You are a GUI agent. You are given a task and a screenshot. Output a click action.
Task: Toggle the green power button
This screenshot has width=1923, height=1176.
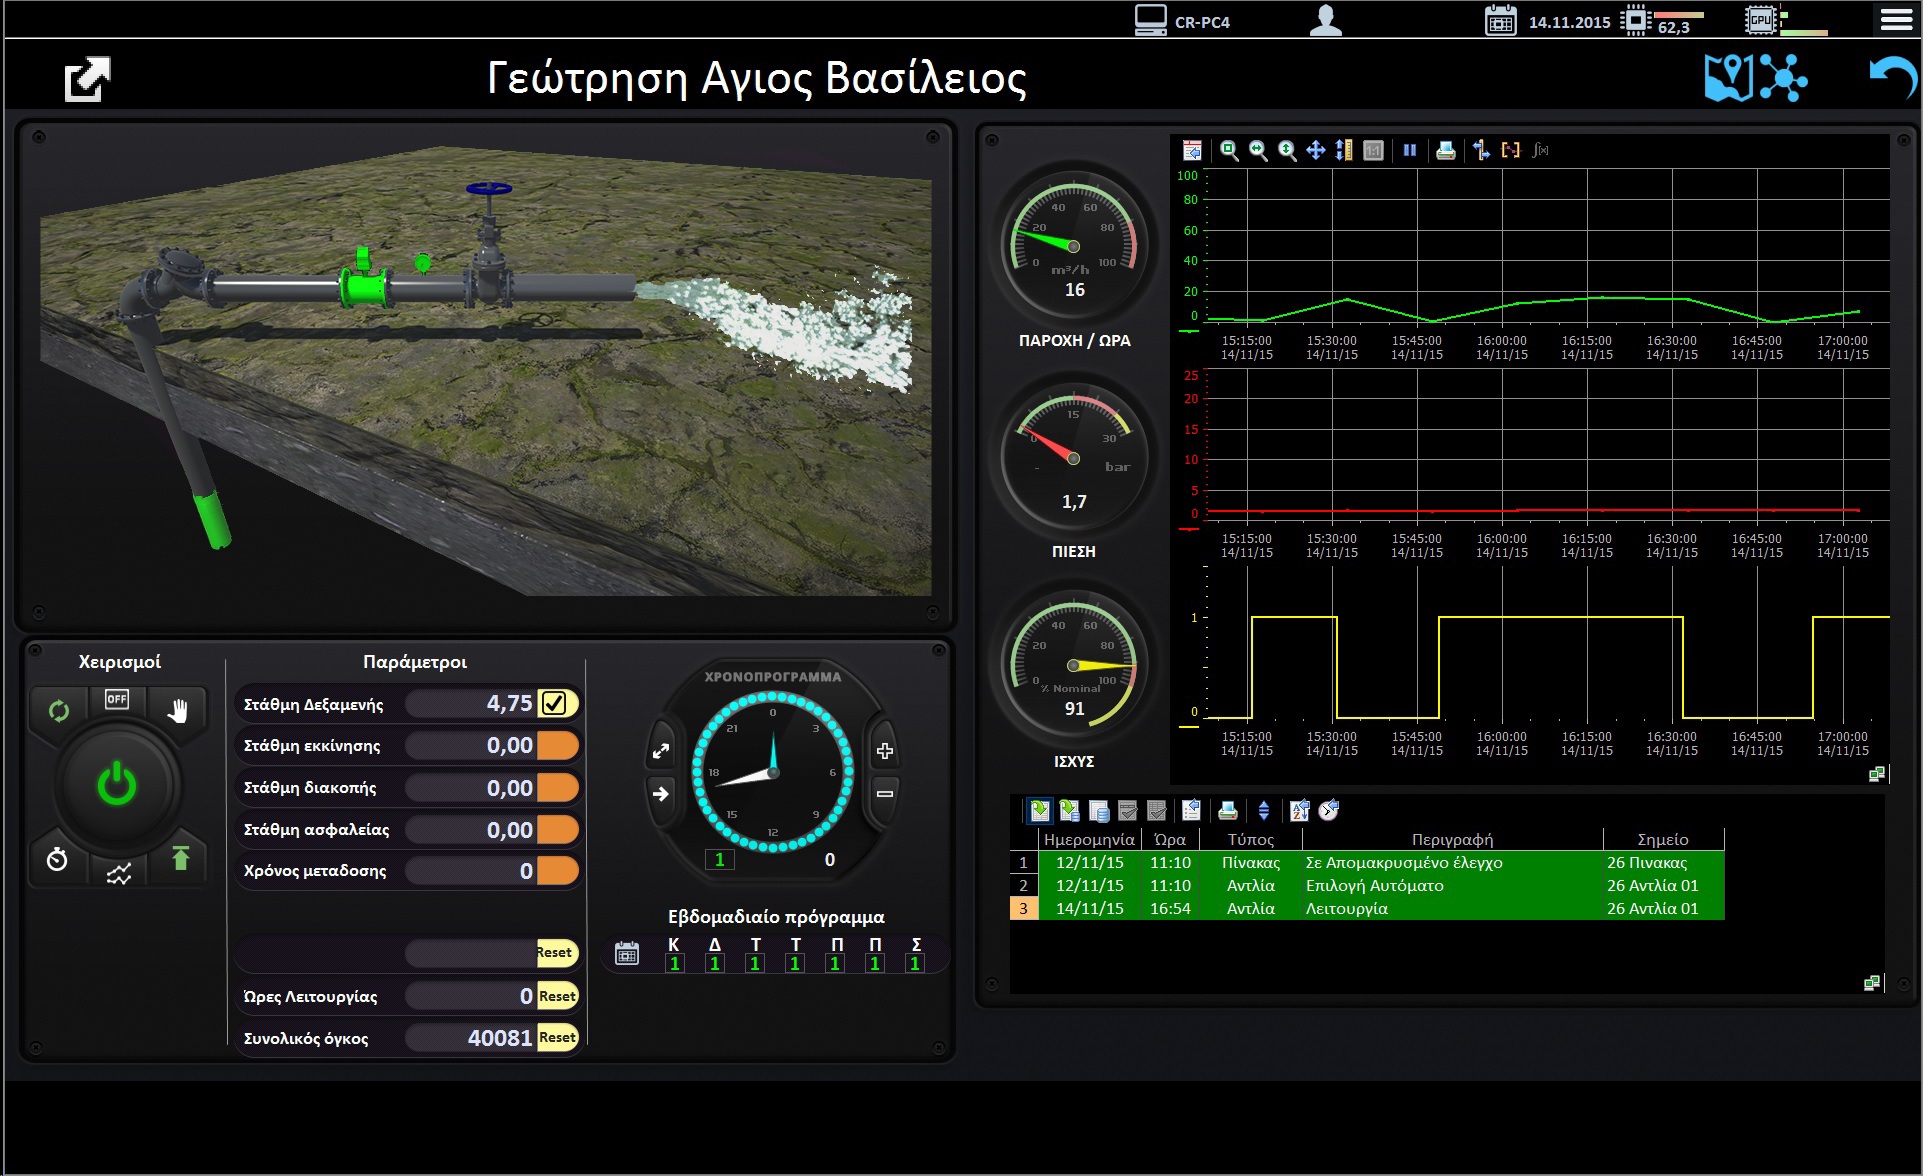(x=117, y=785)
